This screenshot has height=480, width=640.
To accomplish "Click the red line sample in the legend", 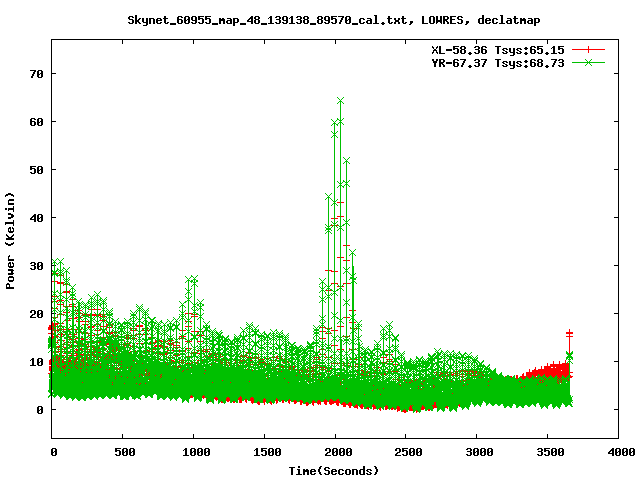I will tap(590, 49).
